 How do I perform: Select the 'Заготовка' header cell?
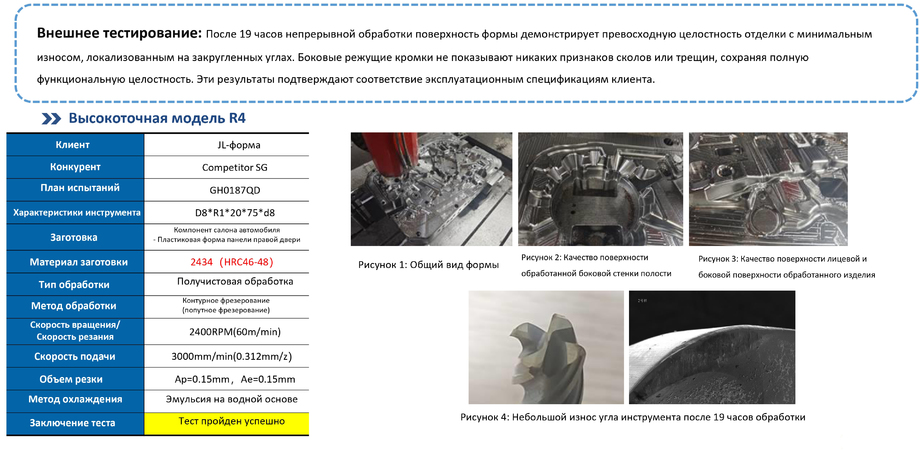pyautogui.click(x=75, y=238)
